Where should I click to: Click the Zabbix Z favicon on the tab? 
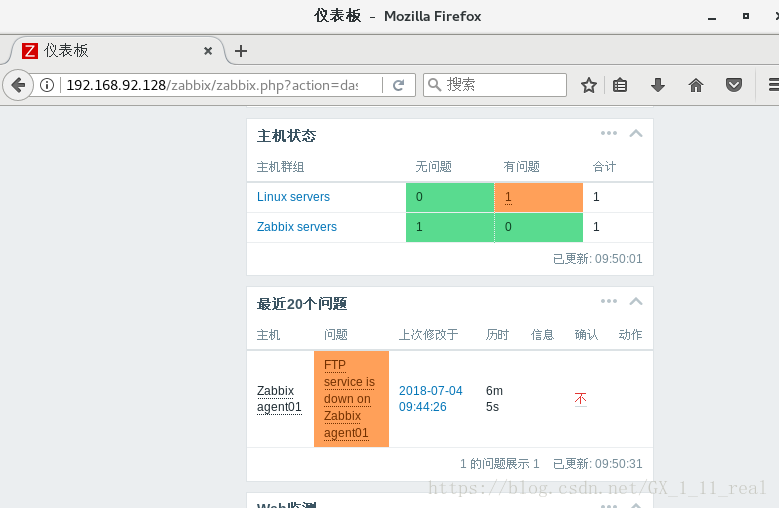click(30, 51)
